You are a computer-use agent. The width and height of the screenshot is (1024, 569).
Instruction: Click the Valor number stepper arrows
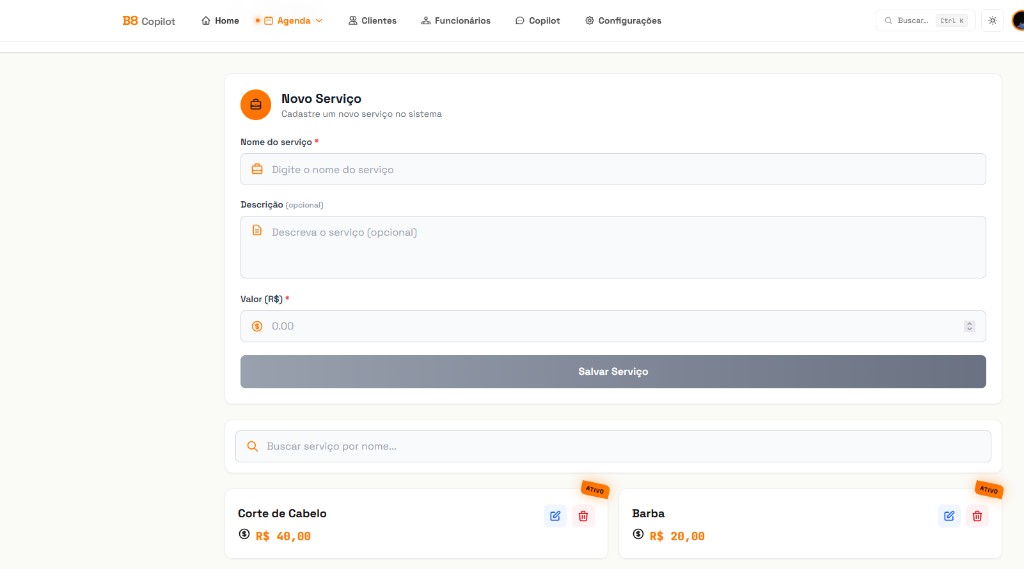[x=969, y=326]
